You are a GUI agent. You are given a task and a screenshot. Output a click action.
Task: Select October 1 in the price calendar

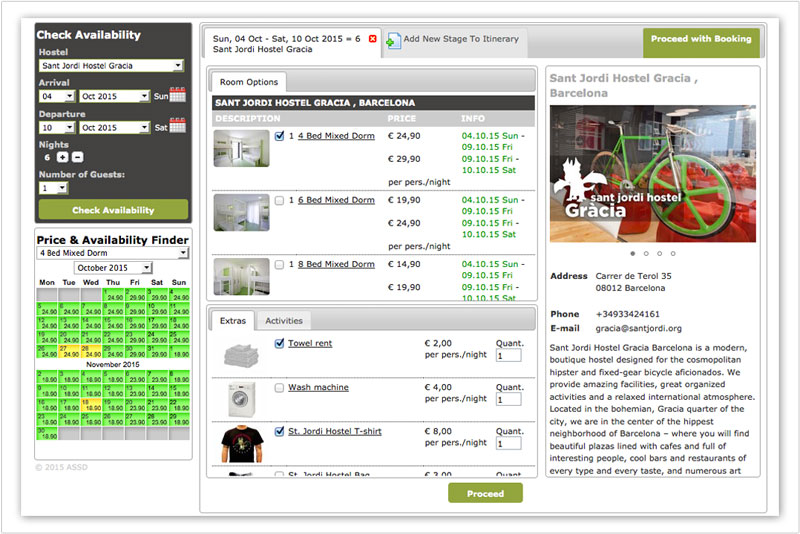pyautogui.click(x=113, y=295)
